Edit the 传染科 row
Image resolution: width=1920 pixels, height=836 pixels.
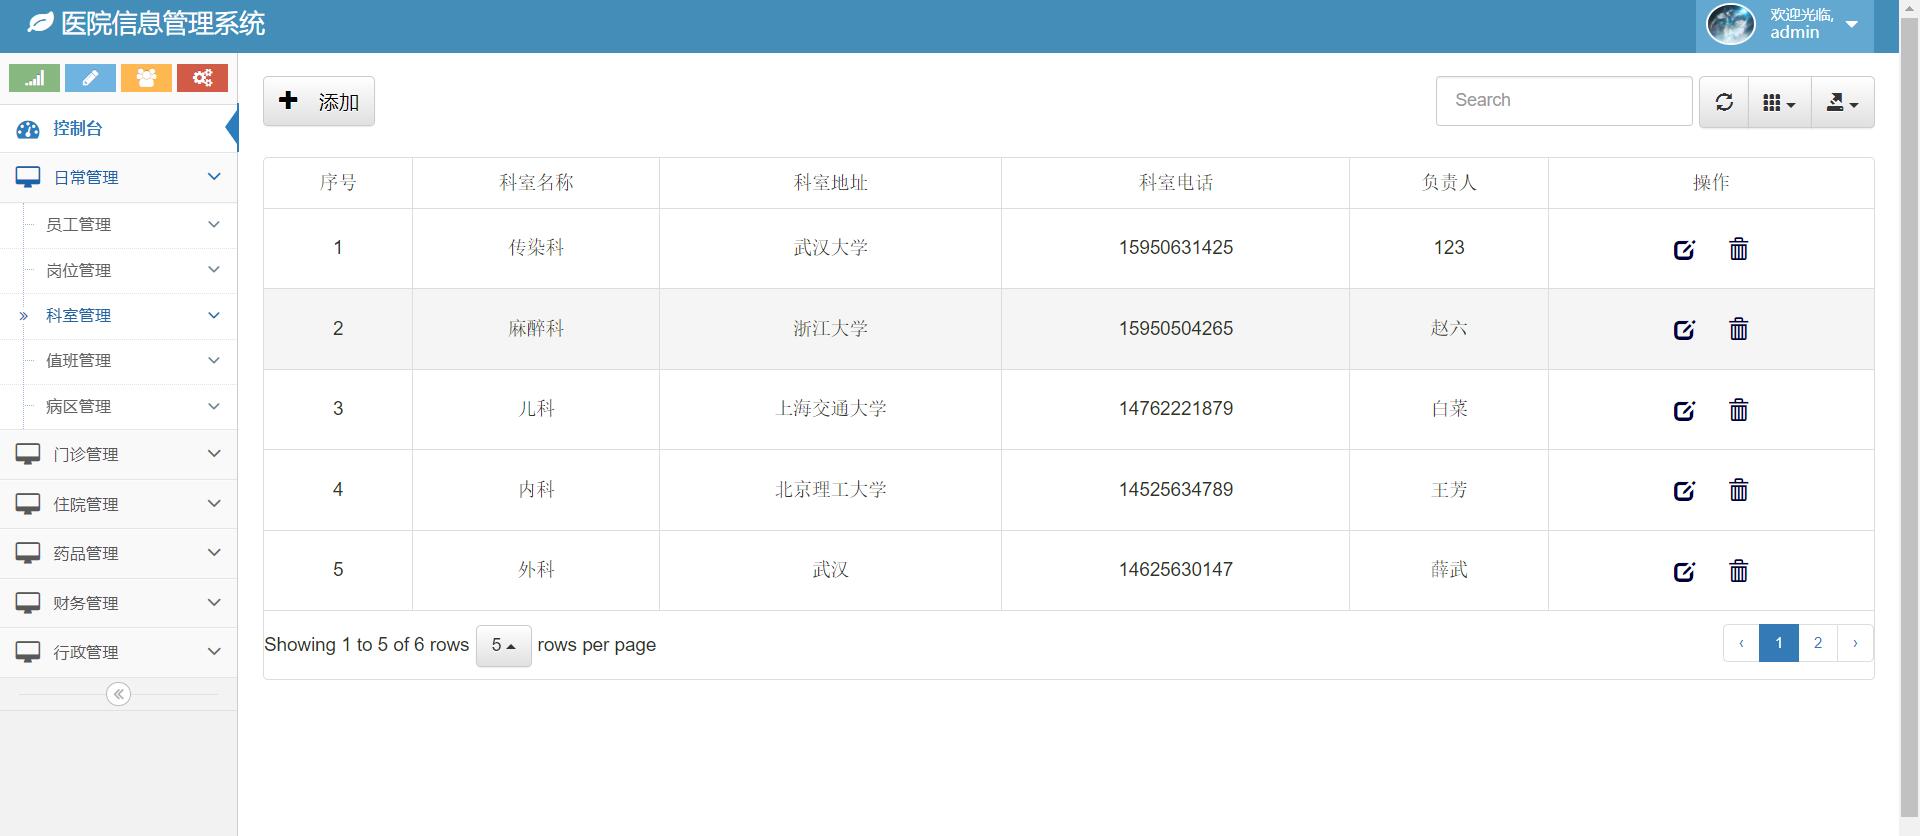(1684, 249)
